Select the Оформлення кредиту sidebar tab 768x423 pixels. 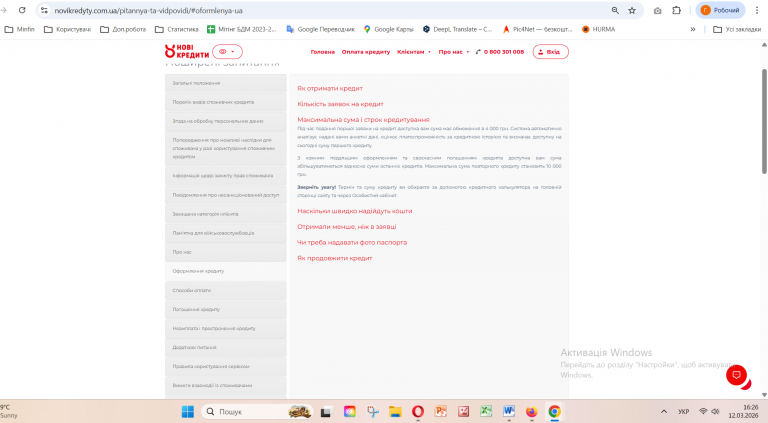pyautogui.click(x=226, y=271)
